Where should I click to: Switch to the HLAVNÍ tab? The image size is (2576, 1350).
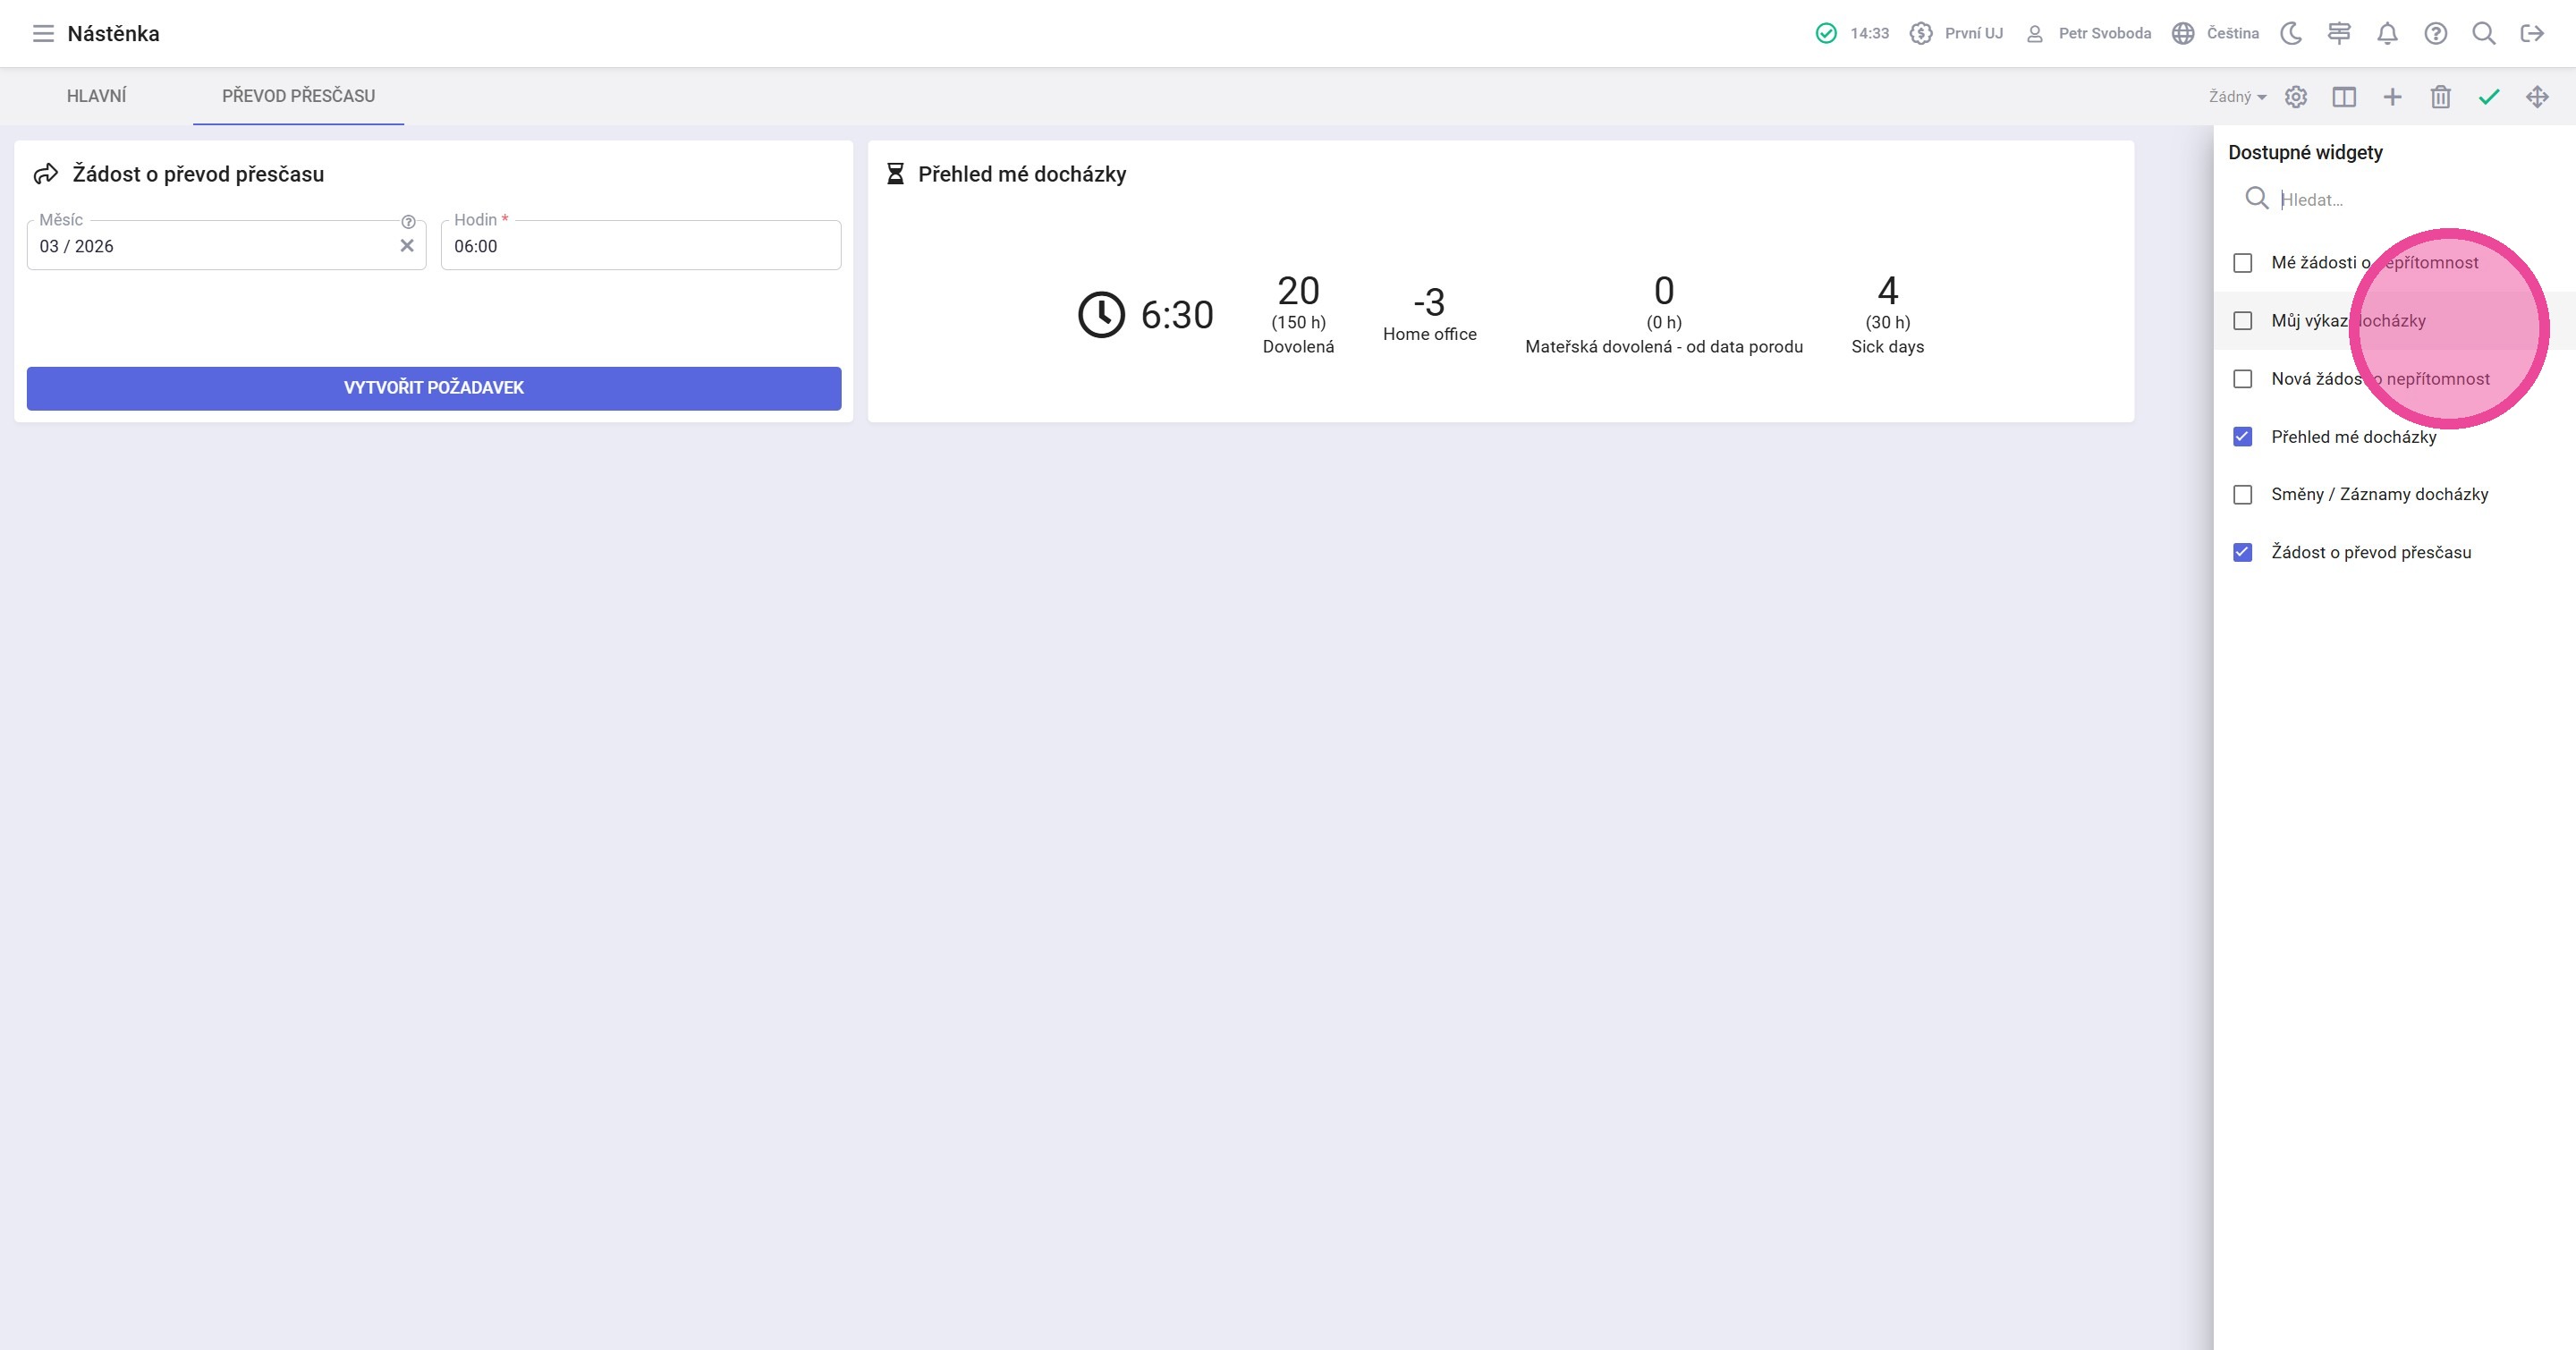(x=96, y=96)
